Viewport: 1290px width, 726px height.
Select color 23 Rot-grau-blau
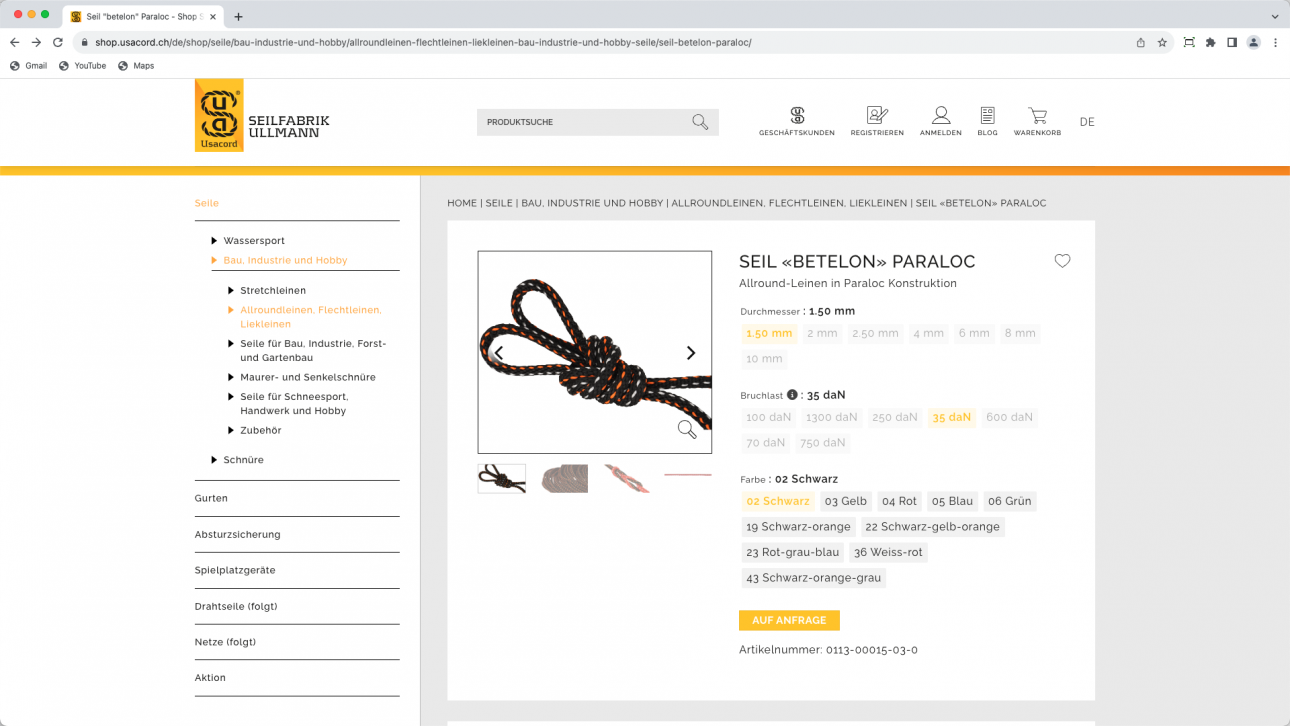pos(793,552)
